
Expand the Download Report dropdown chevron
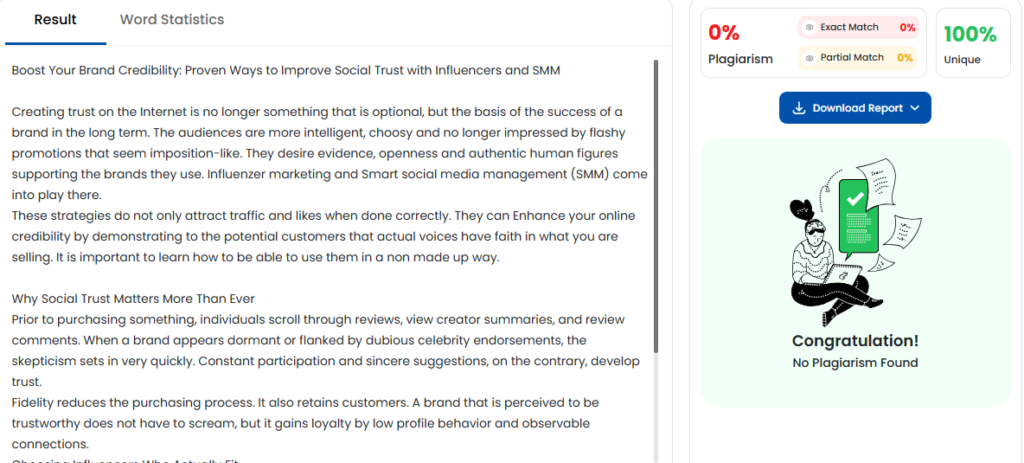pos(915,108)
